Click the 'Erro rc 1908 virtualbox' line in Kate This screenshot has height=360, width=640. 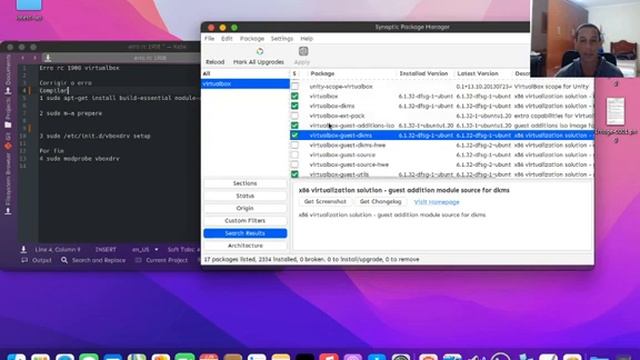tap(80, 68)
